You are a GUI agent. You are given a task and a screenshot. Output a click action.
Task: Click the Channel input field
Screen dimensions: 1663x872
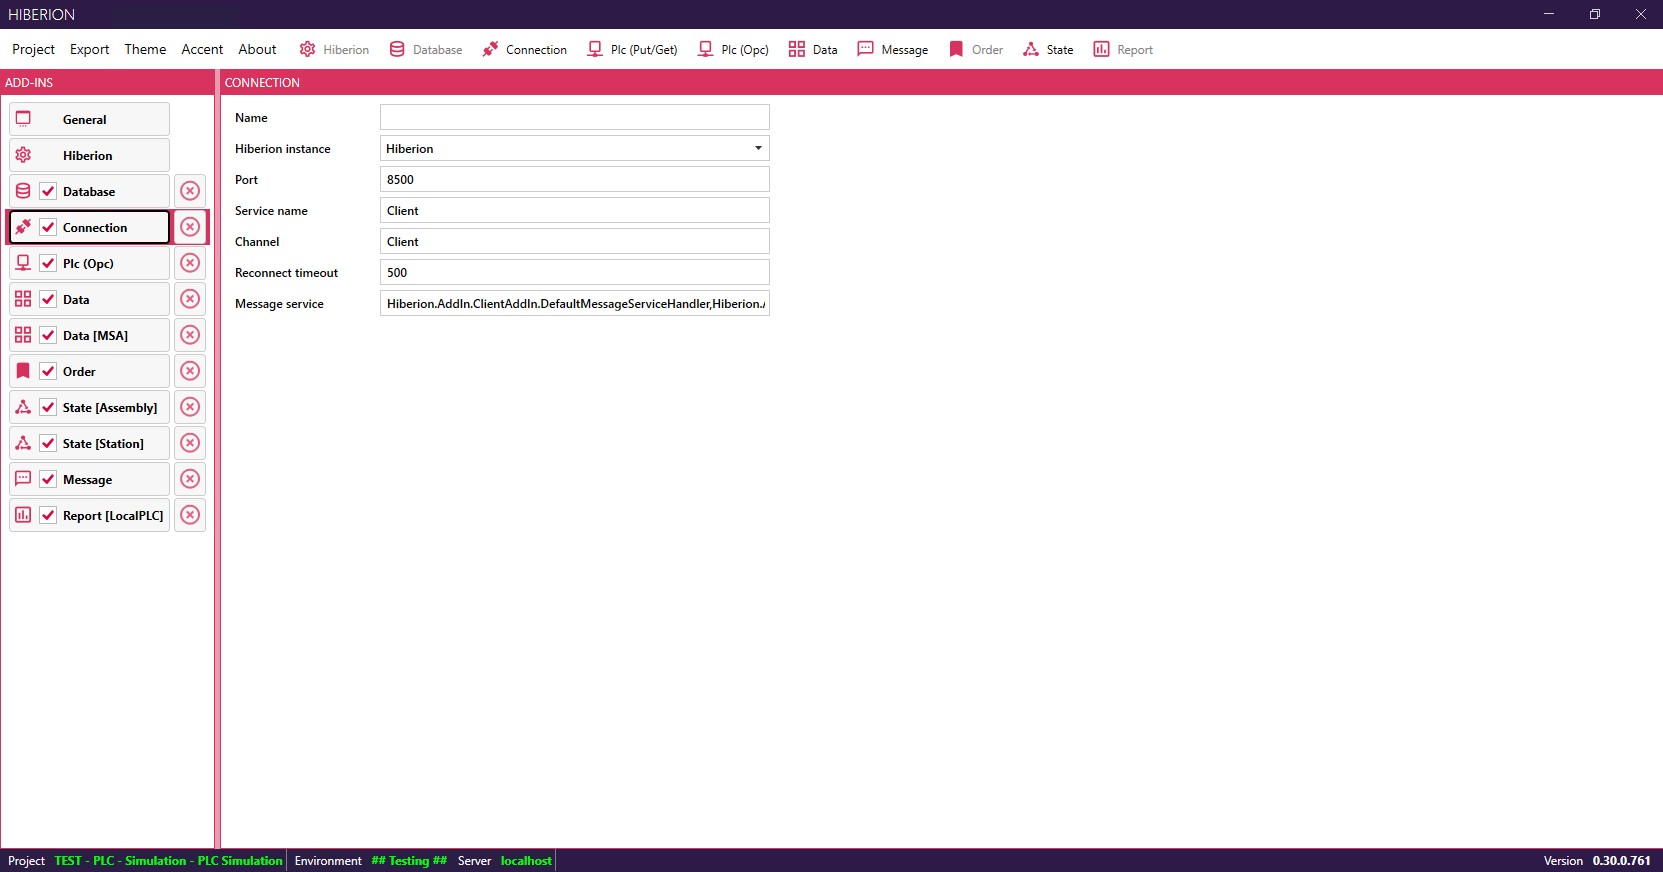[575, 241]
